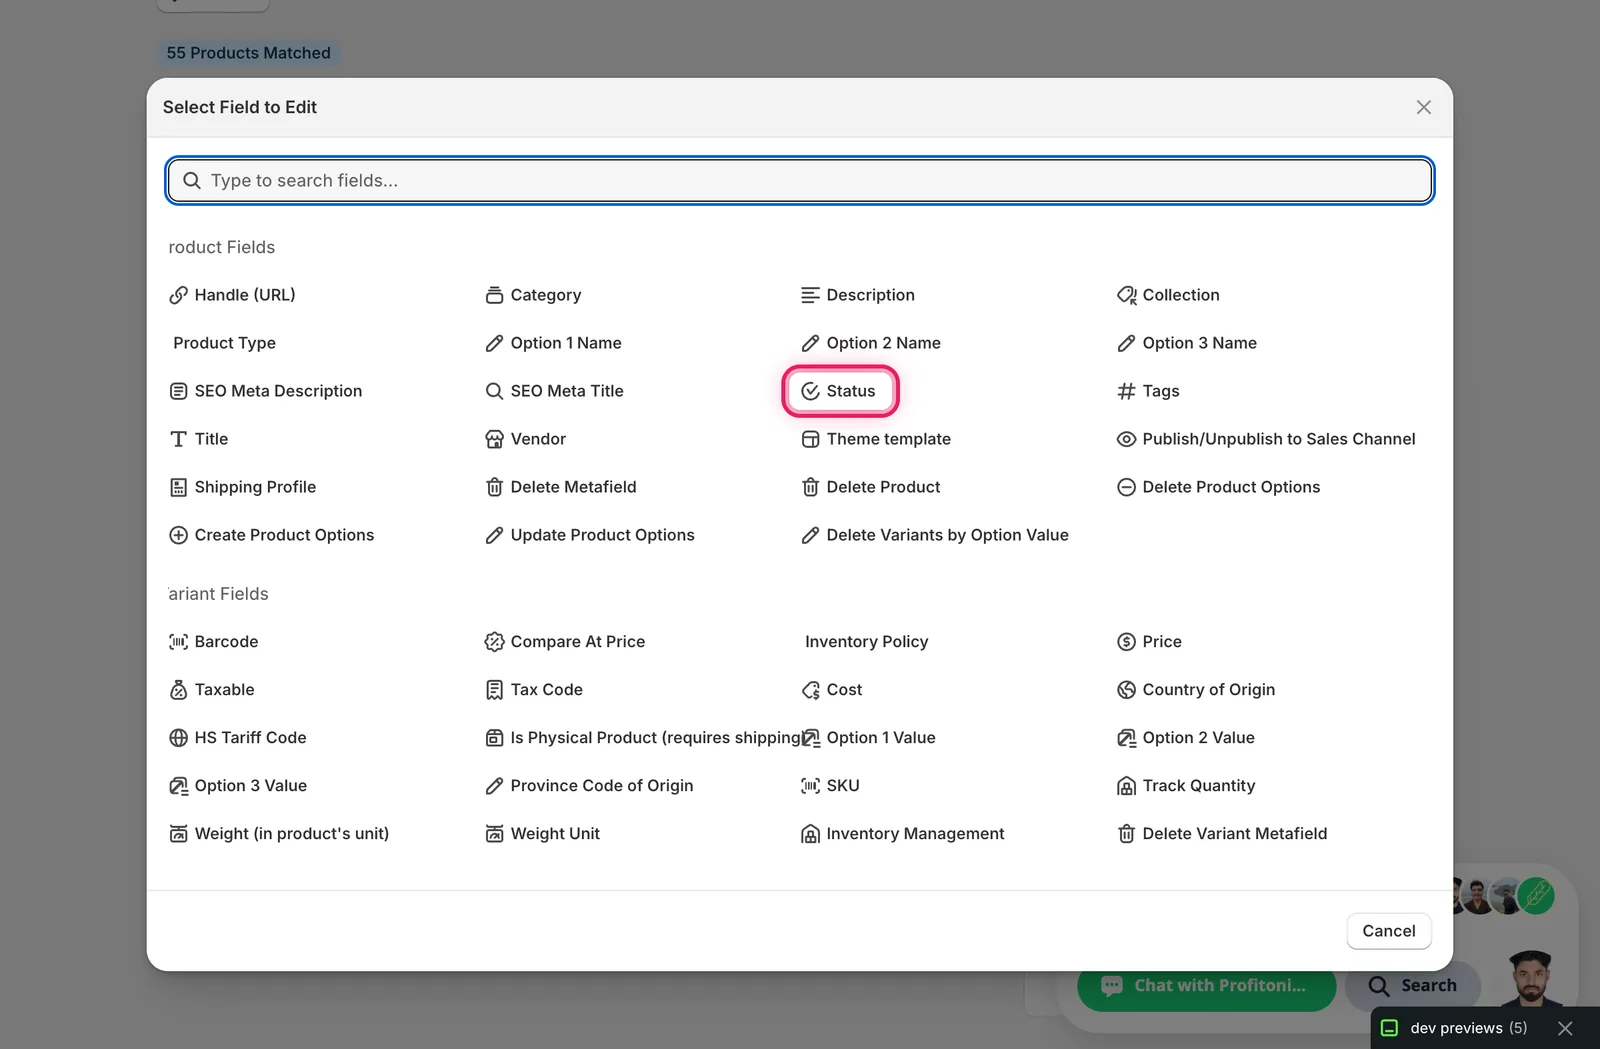Pick Is Physical Product field
The height and width of the screenshot is (1049, 1600).
pyautogui.click(x=644, y=738)
